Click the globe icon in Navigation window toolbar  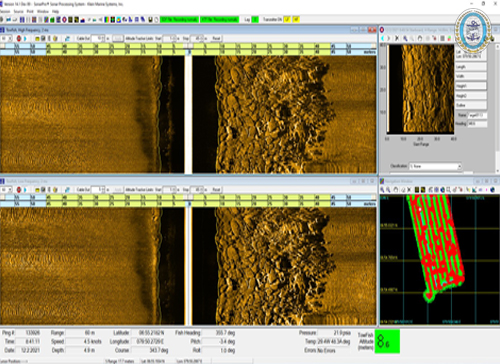tap(492, 190)
